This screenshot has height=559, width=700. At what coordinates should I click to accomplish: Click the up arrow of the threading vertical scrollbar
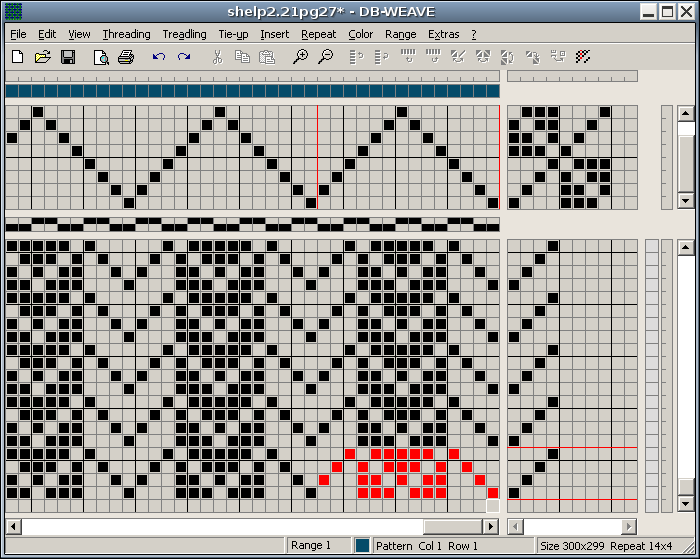(x=685, y=113)
